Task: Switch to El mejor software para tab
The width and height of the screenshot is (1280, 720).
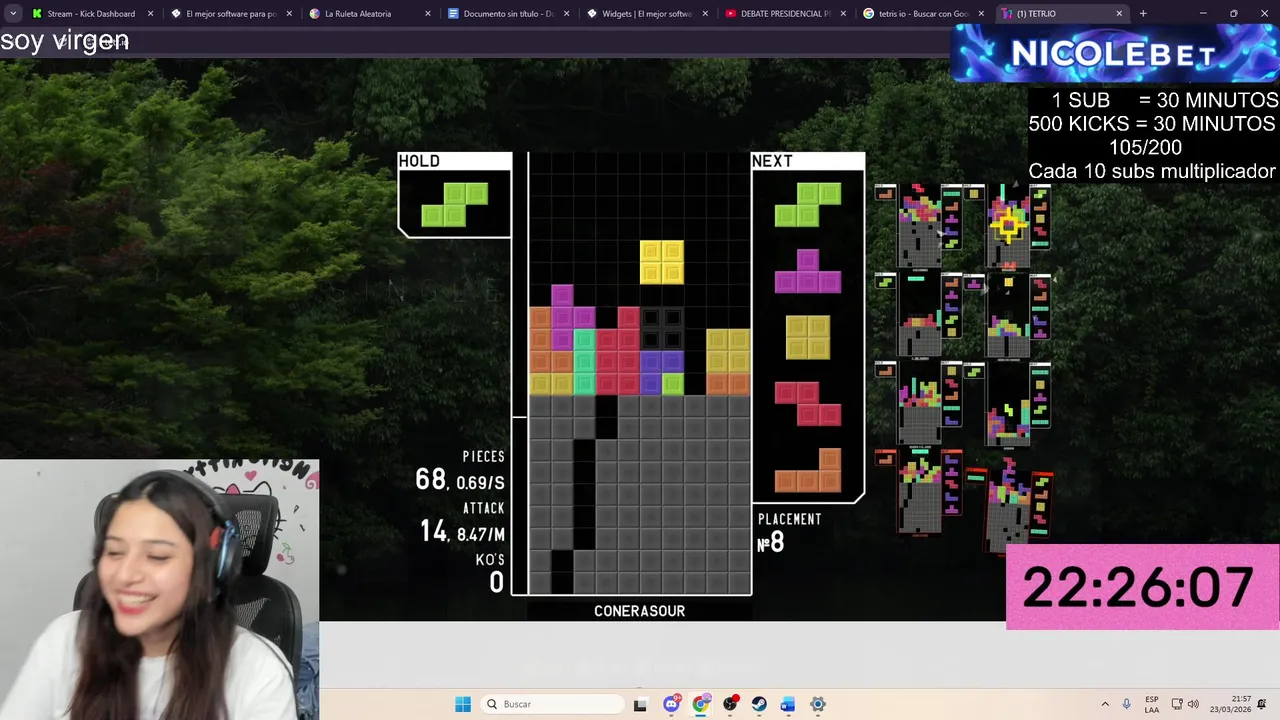Action: click(x=230, y=14)
